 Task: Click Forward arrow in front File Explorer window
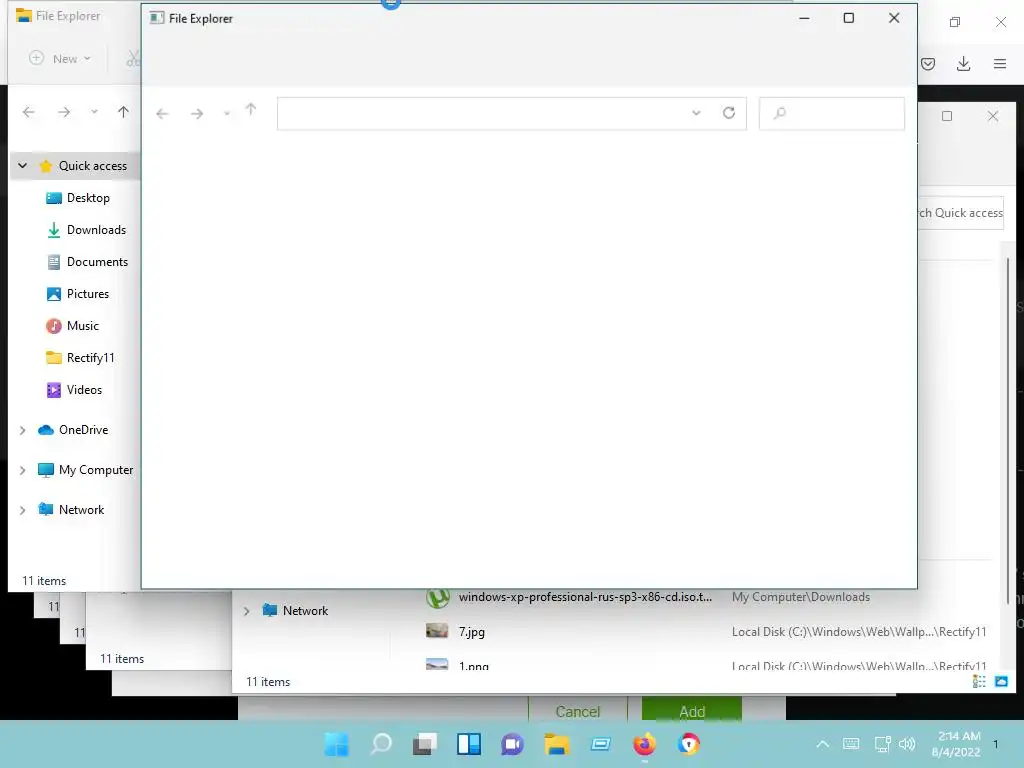(x=197, y=114)
